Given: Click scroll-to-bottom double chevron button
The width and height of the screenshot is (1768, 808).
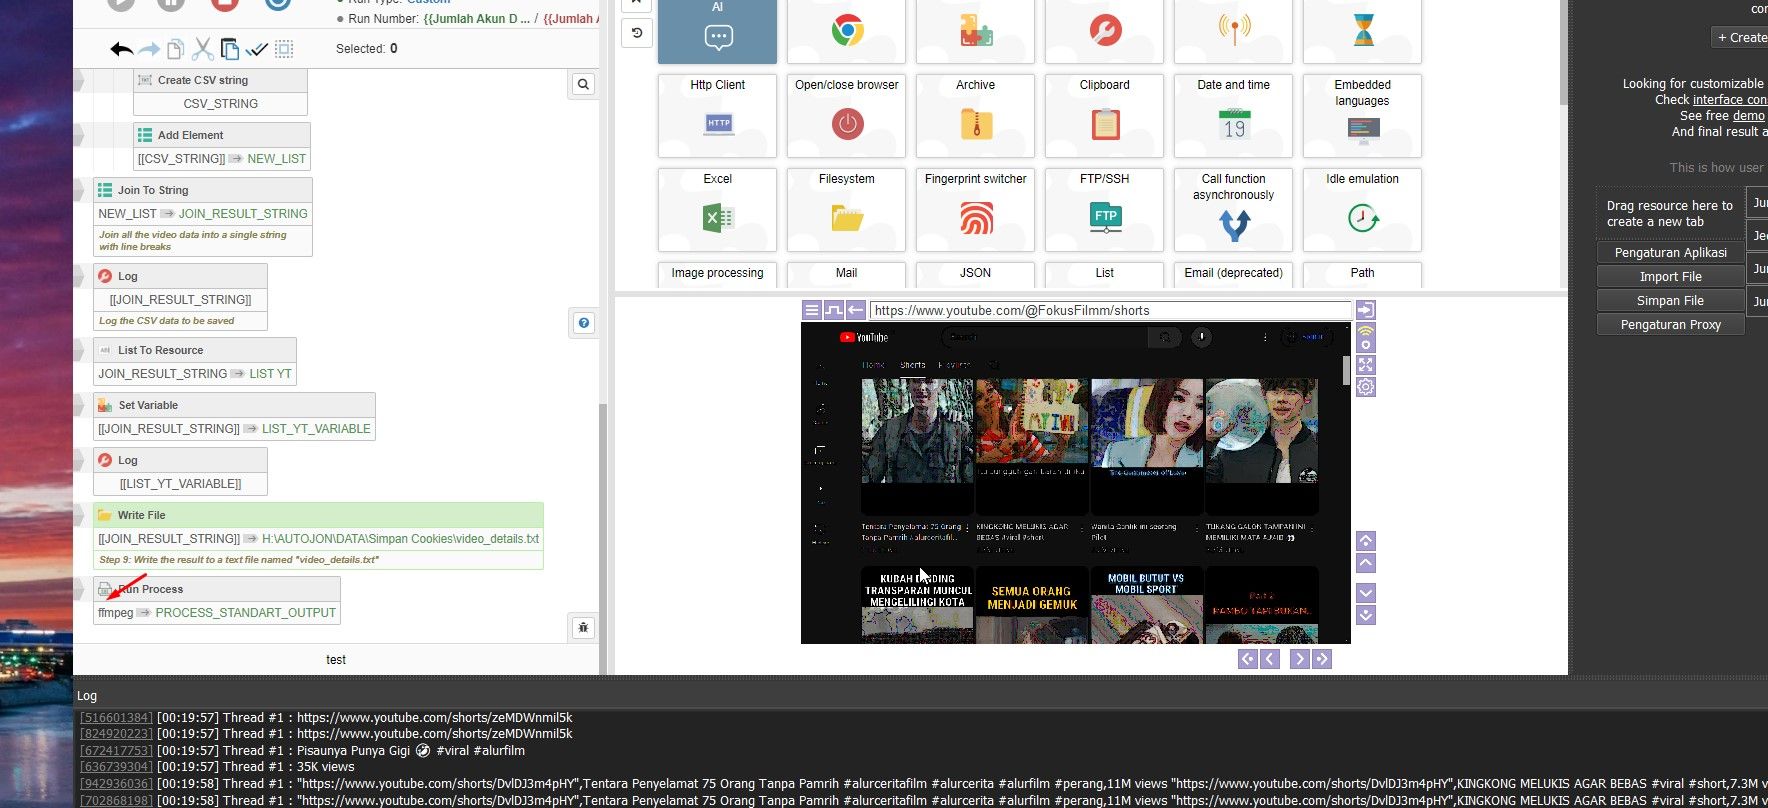Looking at the screenshot, I should click(x=1366, y=615).
